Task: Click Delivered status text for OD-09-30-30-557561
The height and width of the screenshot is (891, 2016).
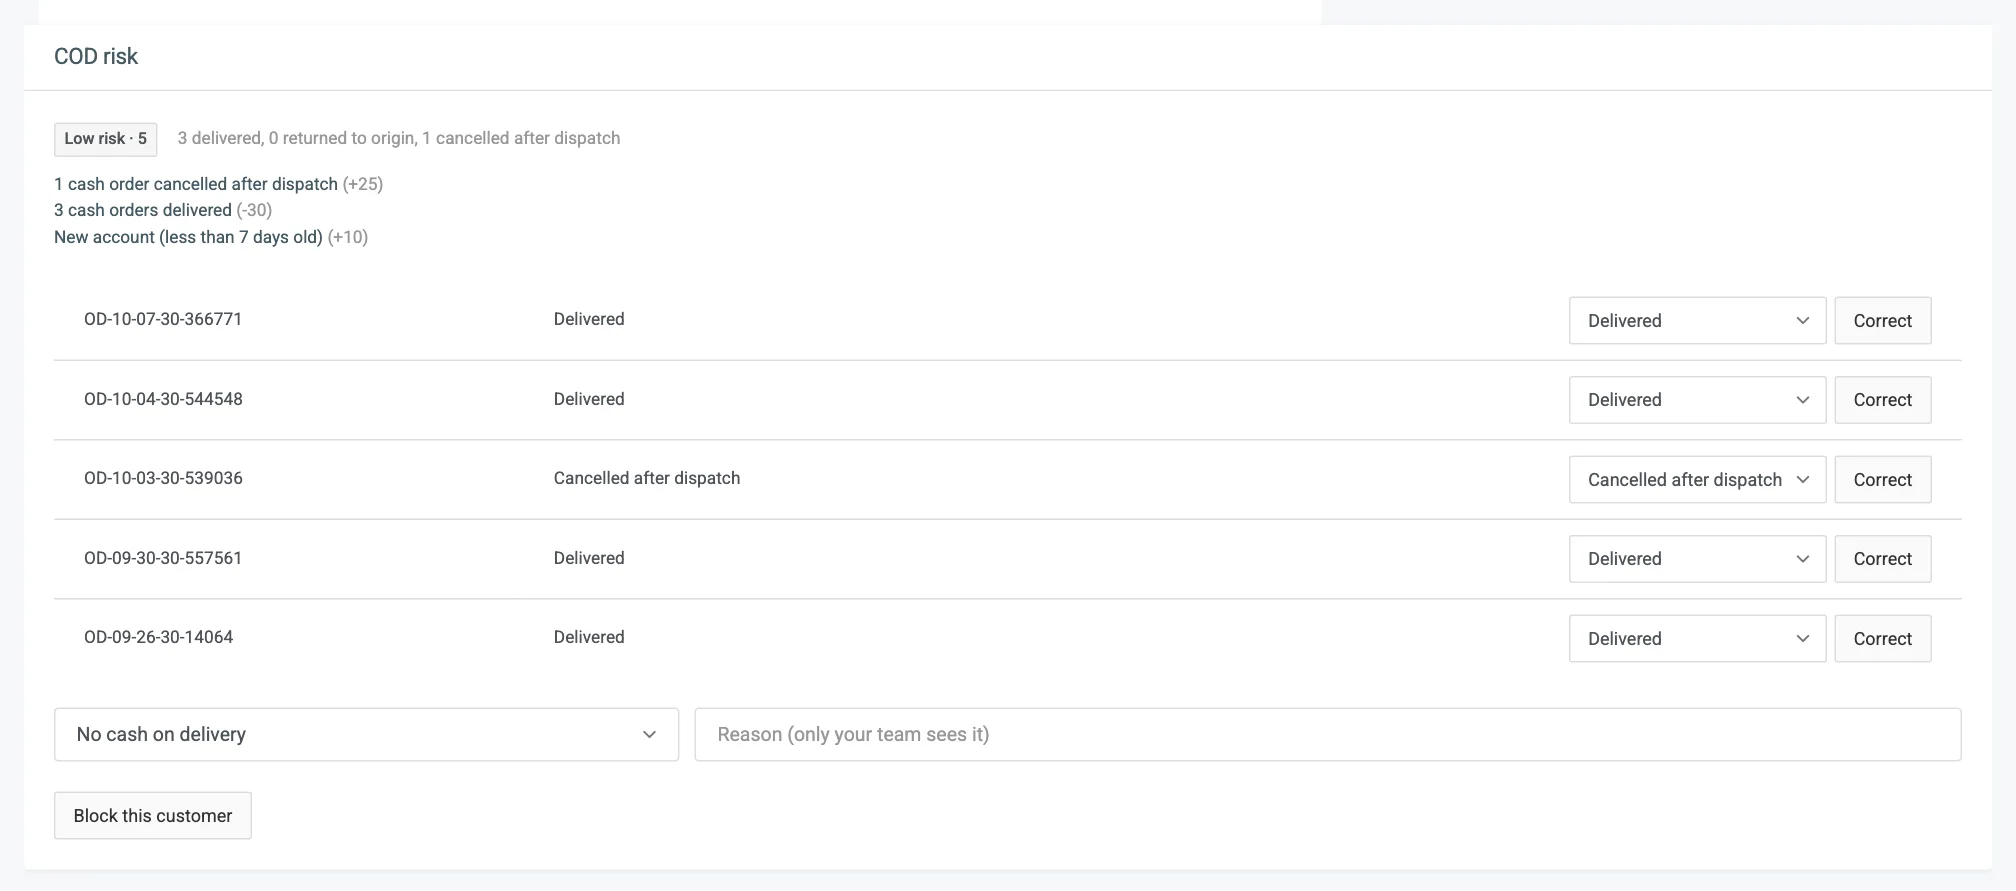Action: [x=589, y=558]
